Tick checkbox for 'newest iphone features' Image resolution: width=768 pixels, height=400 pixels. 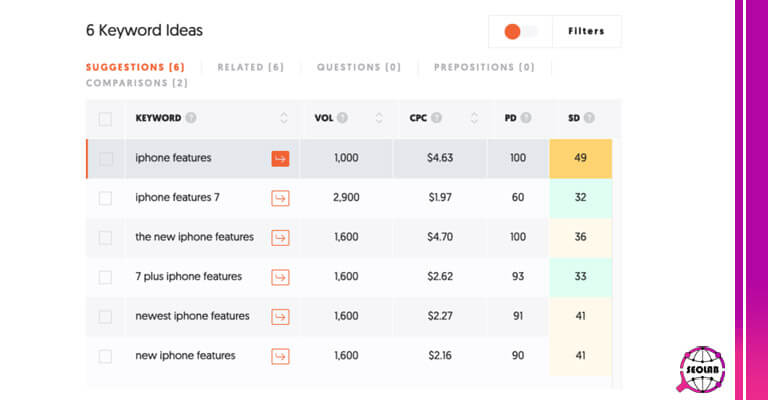click(x=105, y=317)
